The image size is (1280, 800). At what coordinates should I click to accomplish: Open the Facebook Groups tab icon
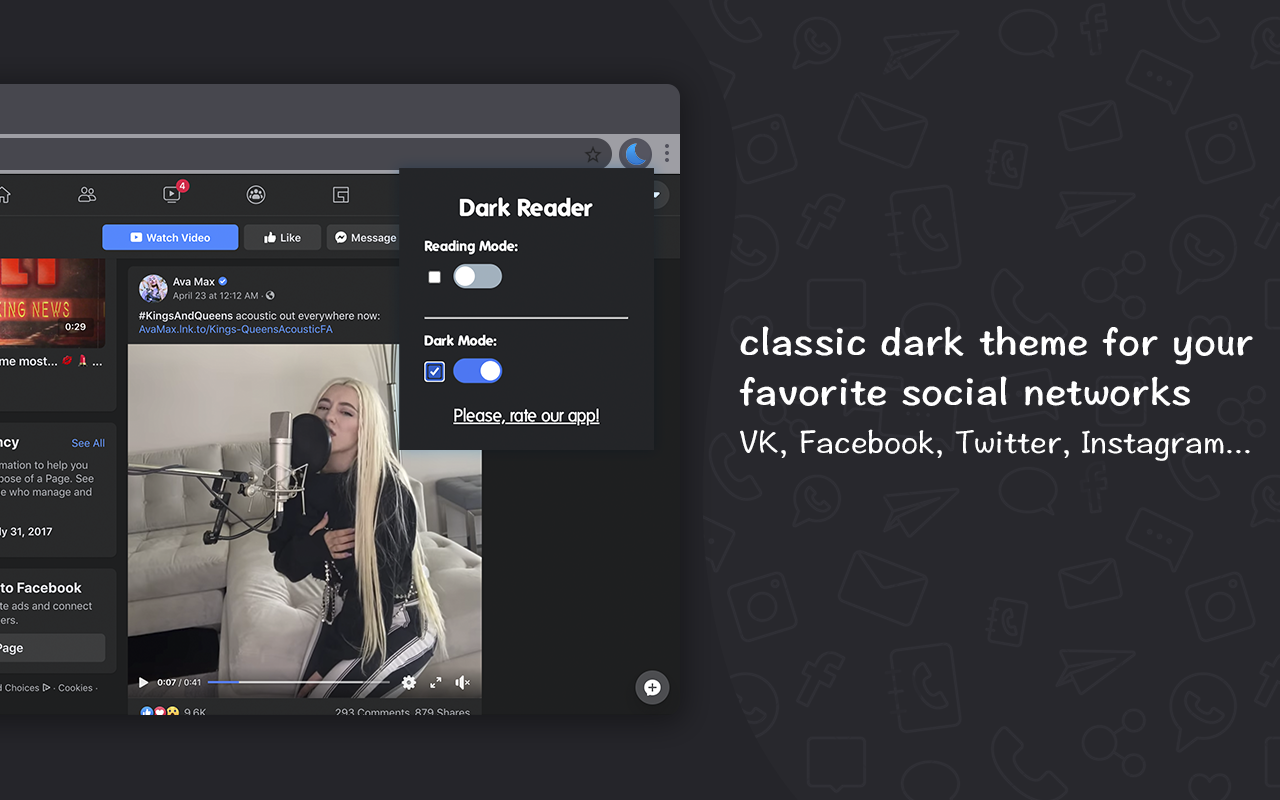(x=256, y=194)
